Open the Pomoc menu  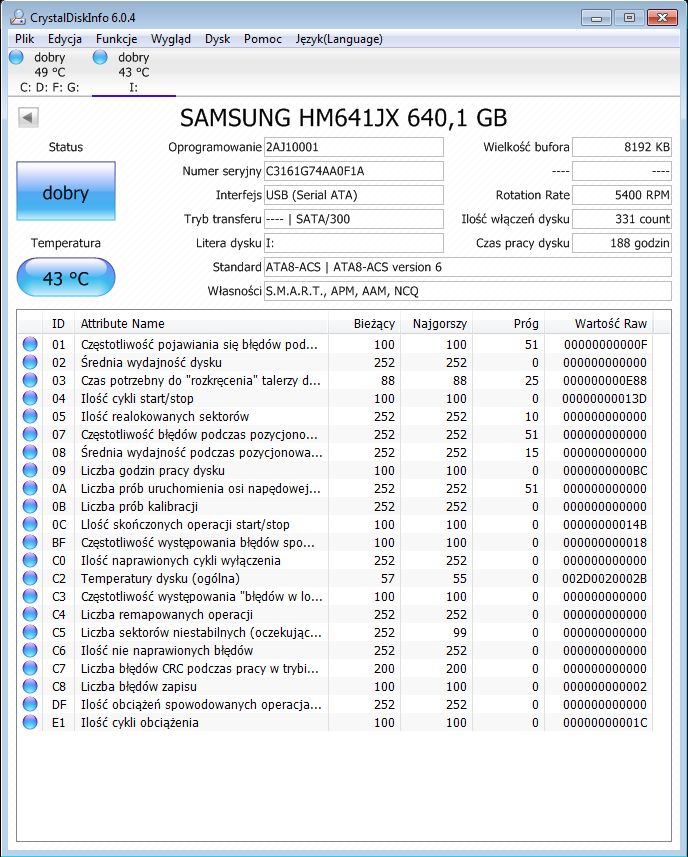pos(263,39)
